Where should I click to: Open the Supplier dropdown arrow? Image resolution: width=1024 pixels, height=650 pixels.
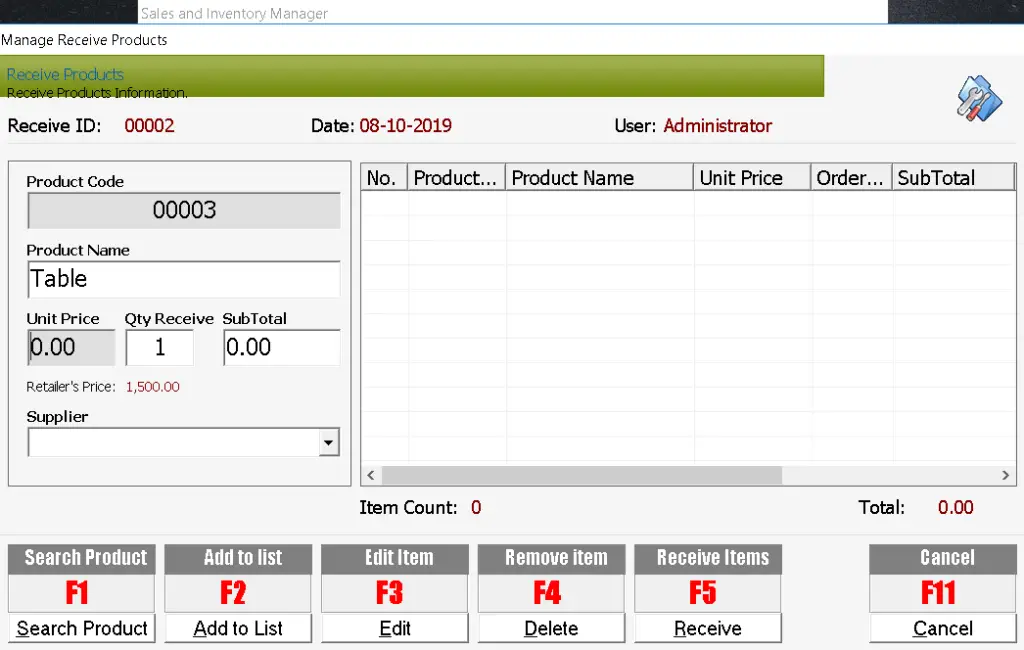328,443
